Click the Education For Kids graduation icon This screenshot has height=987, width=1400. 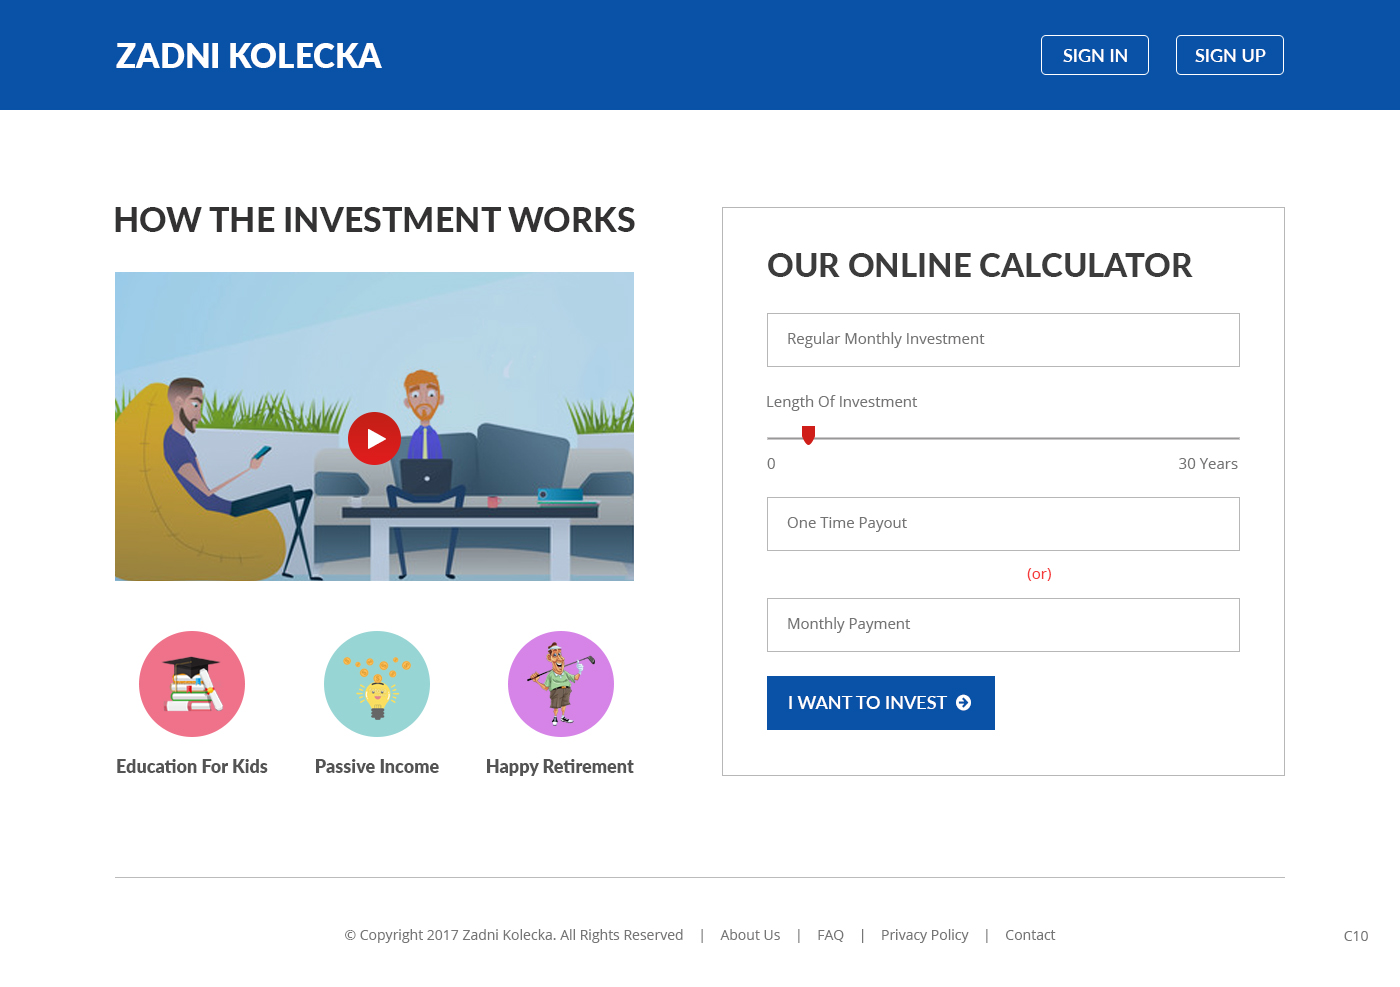[x=192, y=684]
